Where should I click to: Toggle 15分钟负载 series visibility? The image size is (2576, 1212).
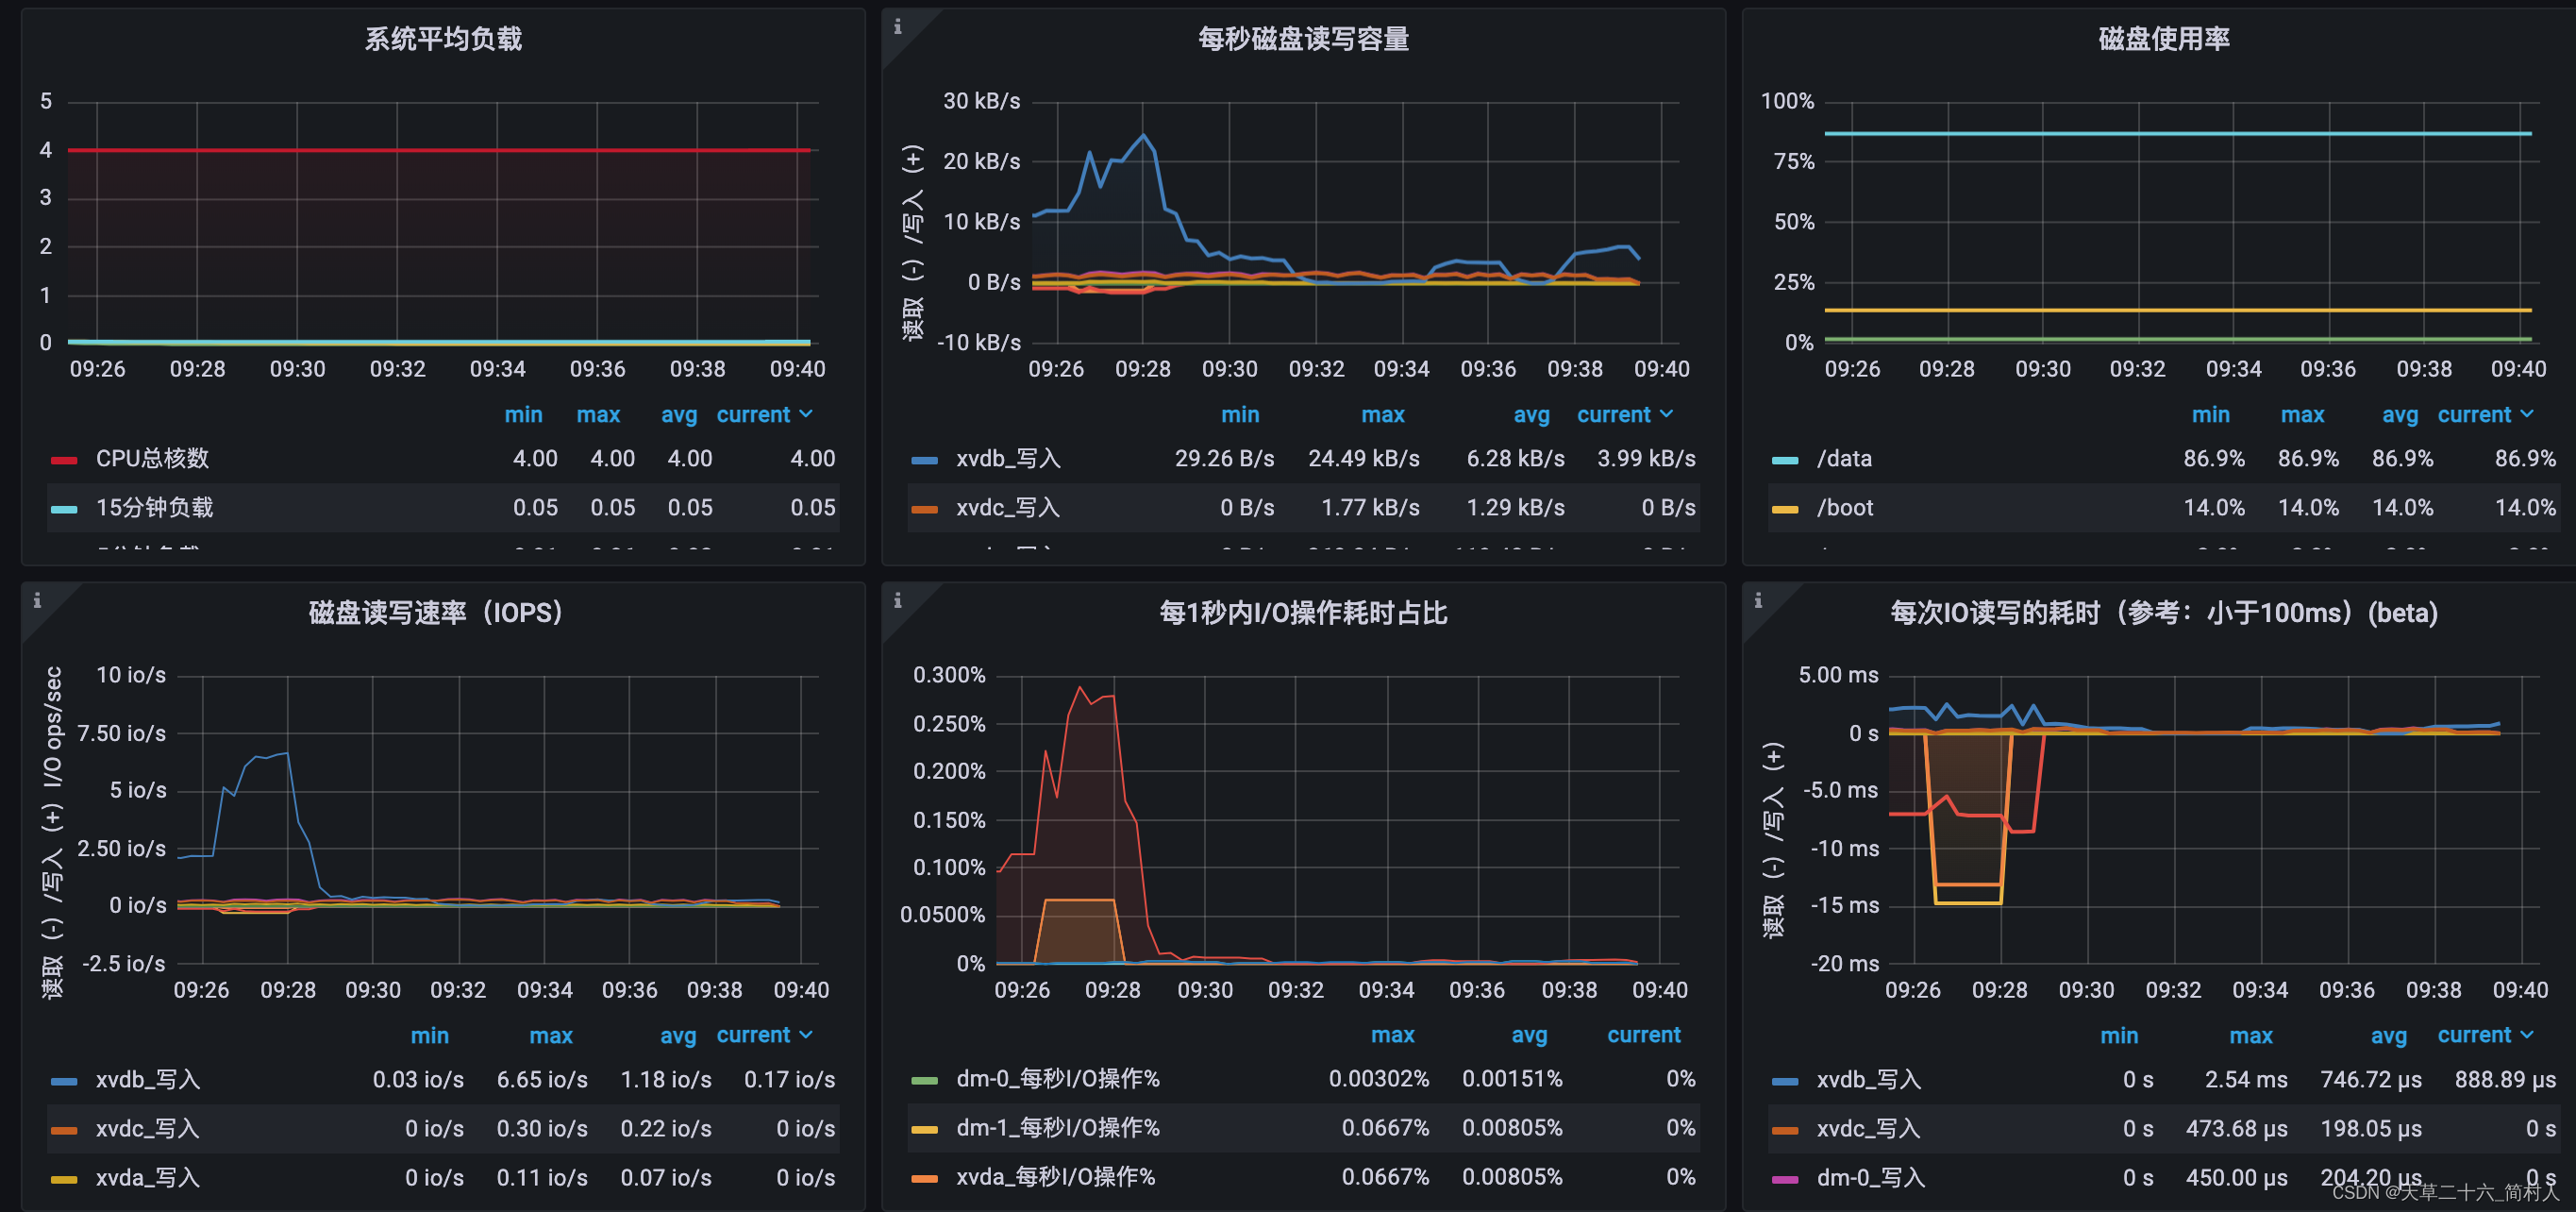pos(155,507)
